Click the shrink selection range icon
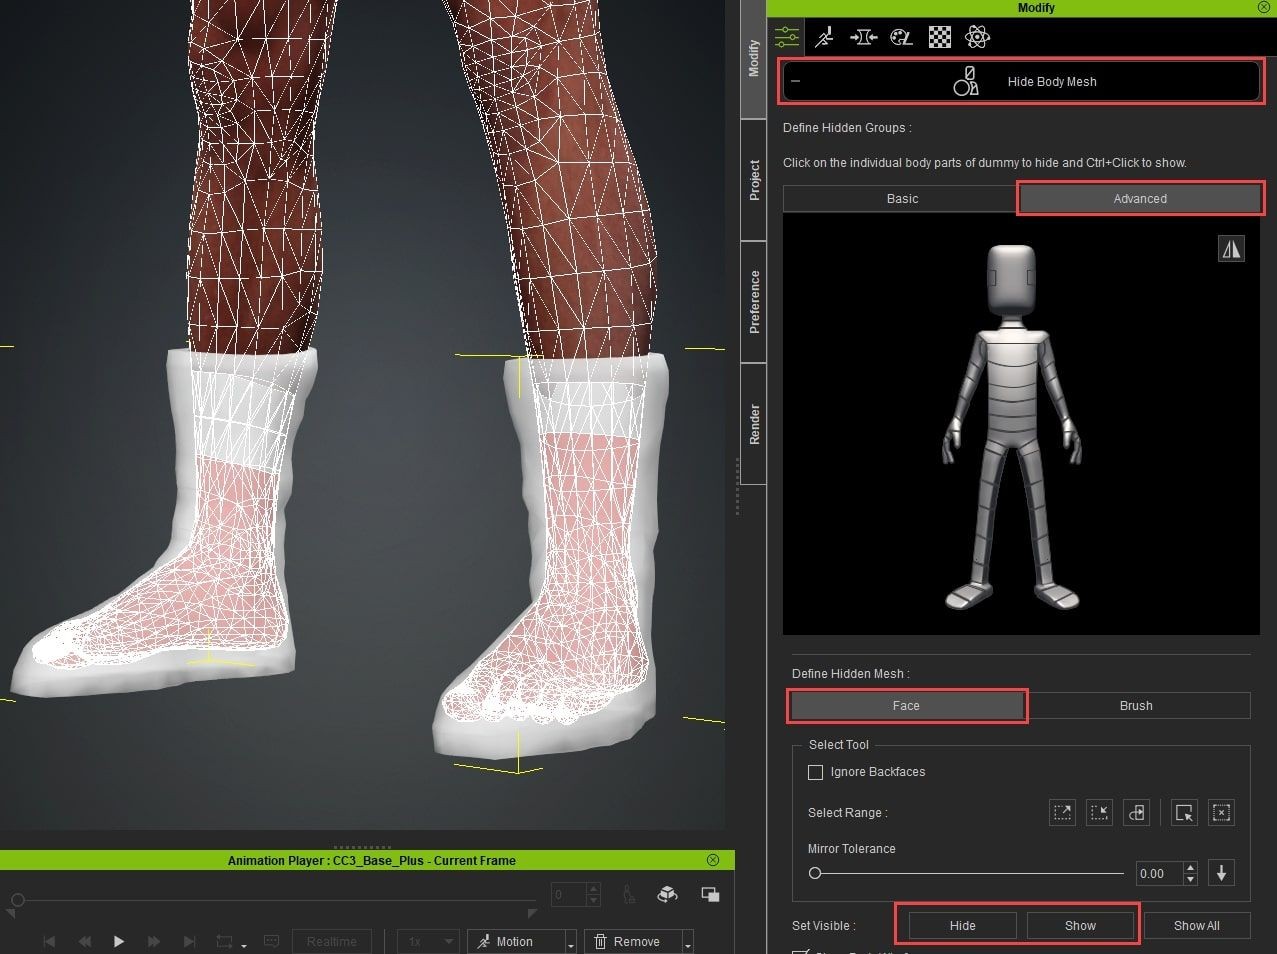The width and height of the screenshot is (1277, 954). click(x=1099, y=813)
